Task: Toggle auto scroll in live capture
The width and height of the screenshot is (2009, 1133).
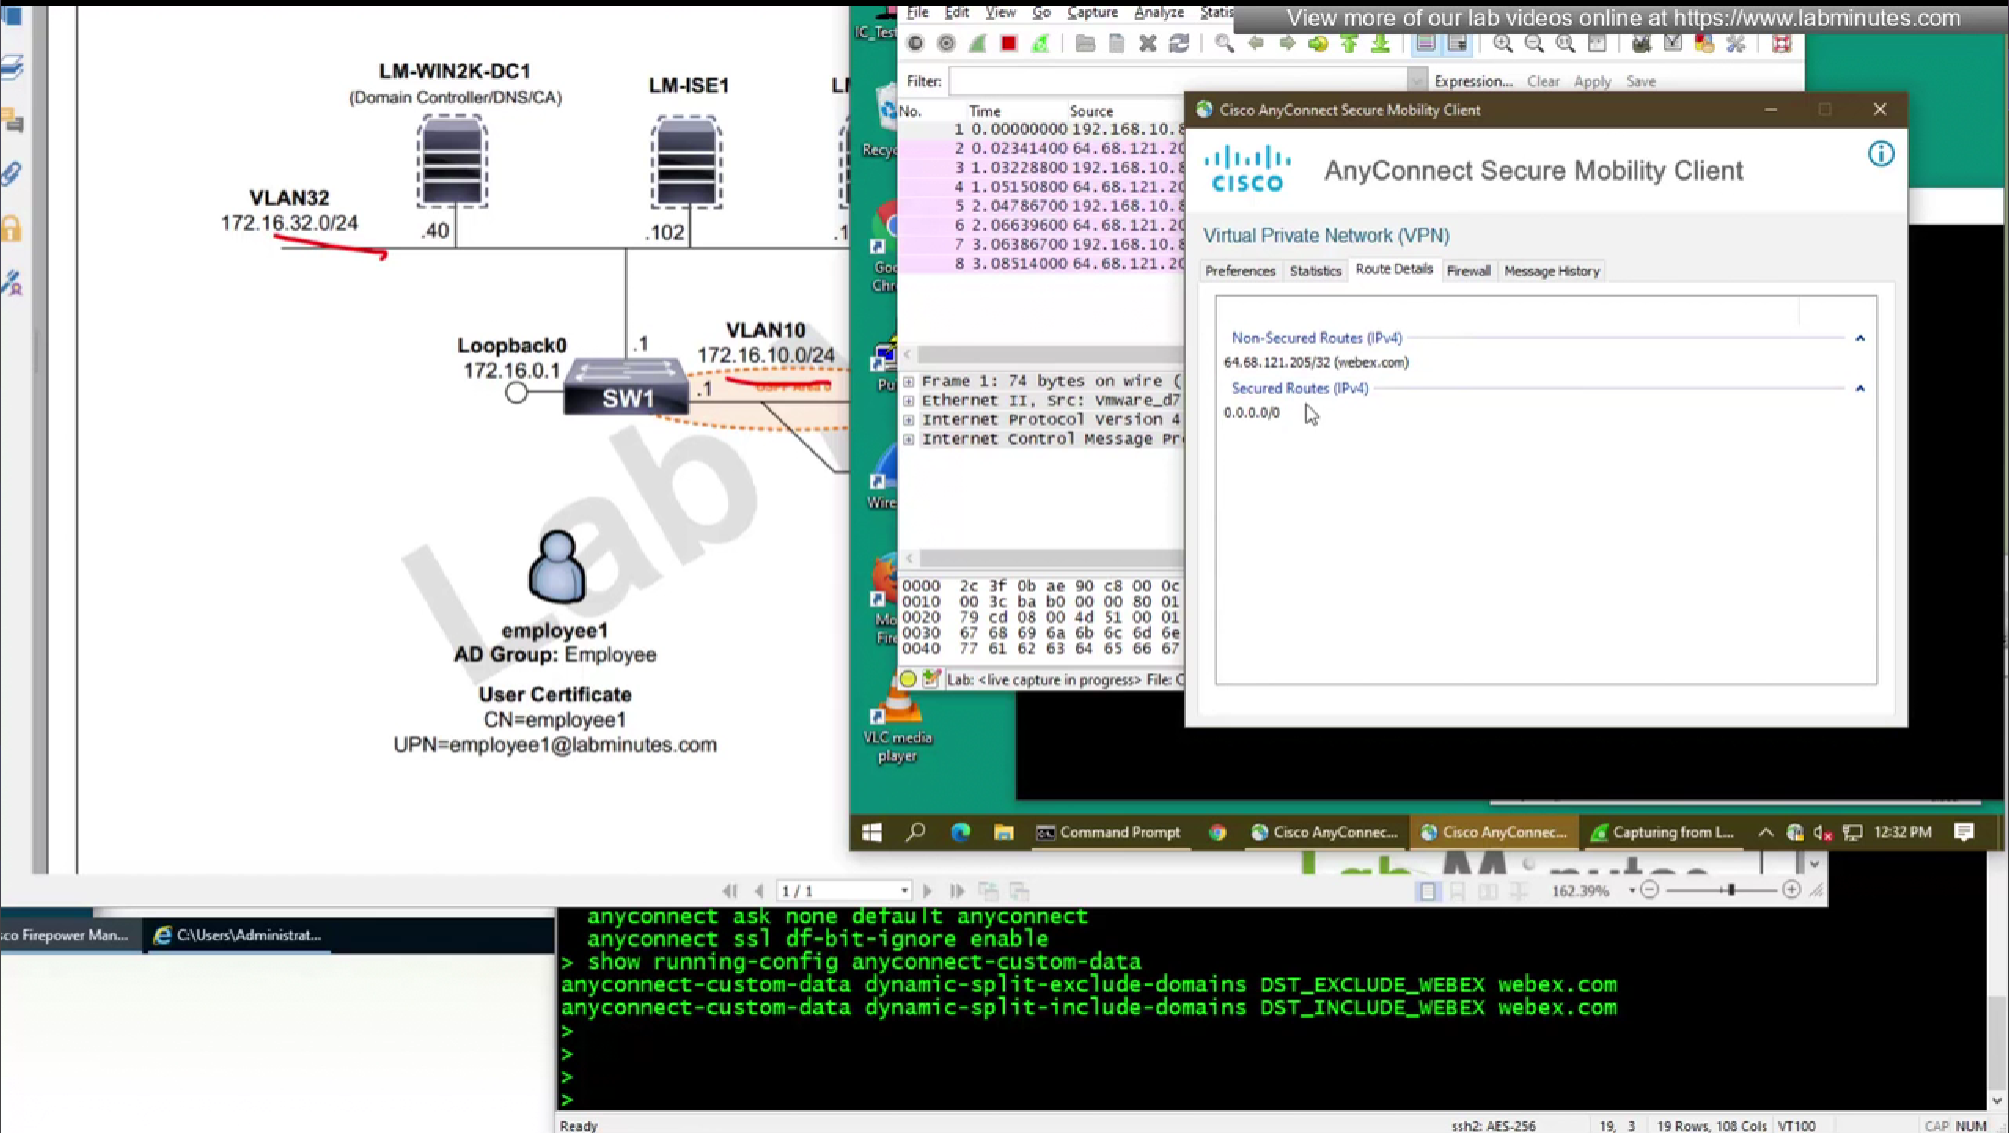Action: (1457, 44)
